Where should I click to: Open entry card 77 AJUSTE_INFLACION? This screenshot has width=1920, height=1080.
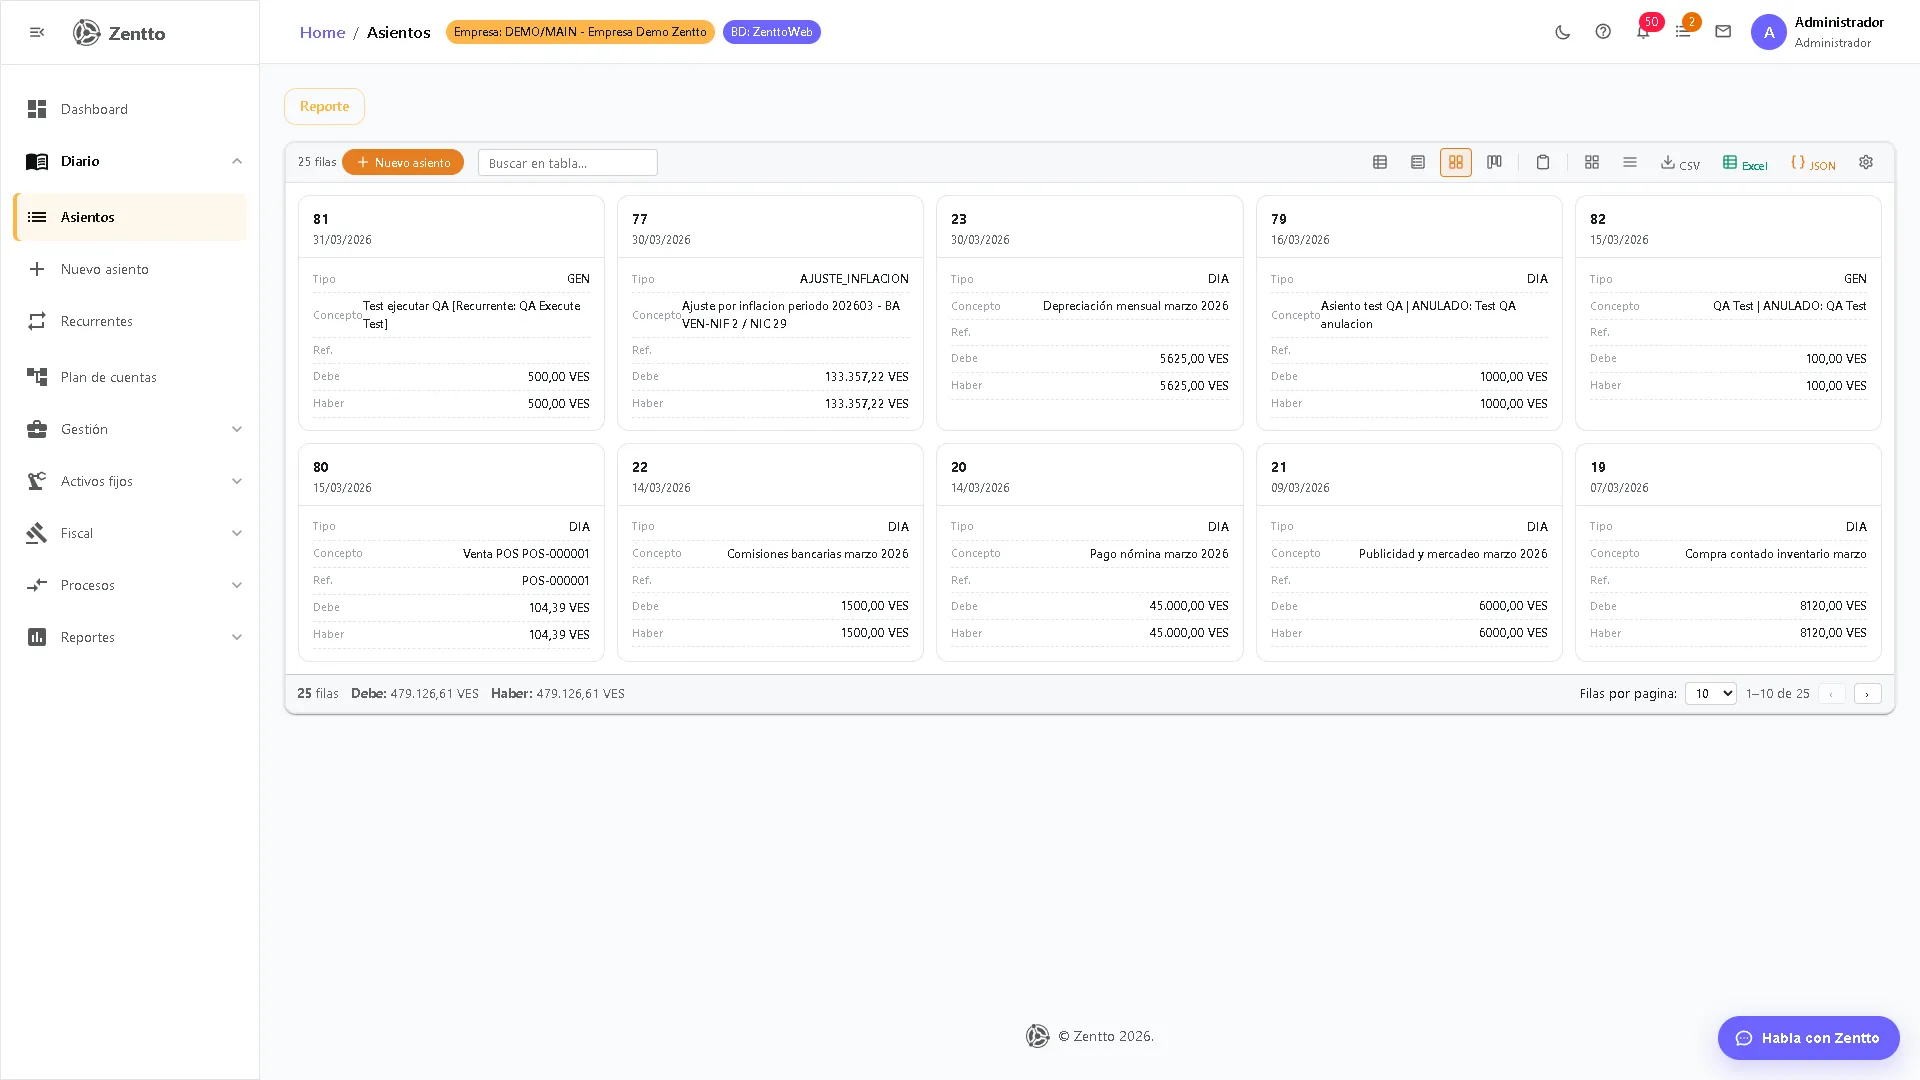point(770,313)
